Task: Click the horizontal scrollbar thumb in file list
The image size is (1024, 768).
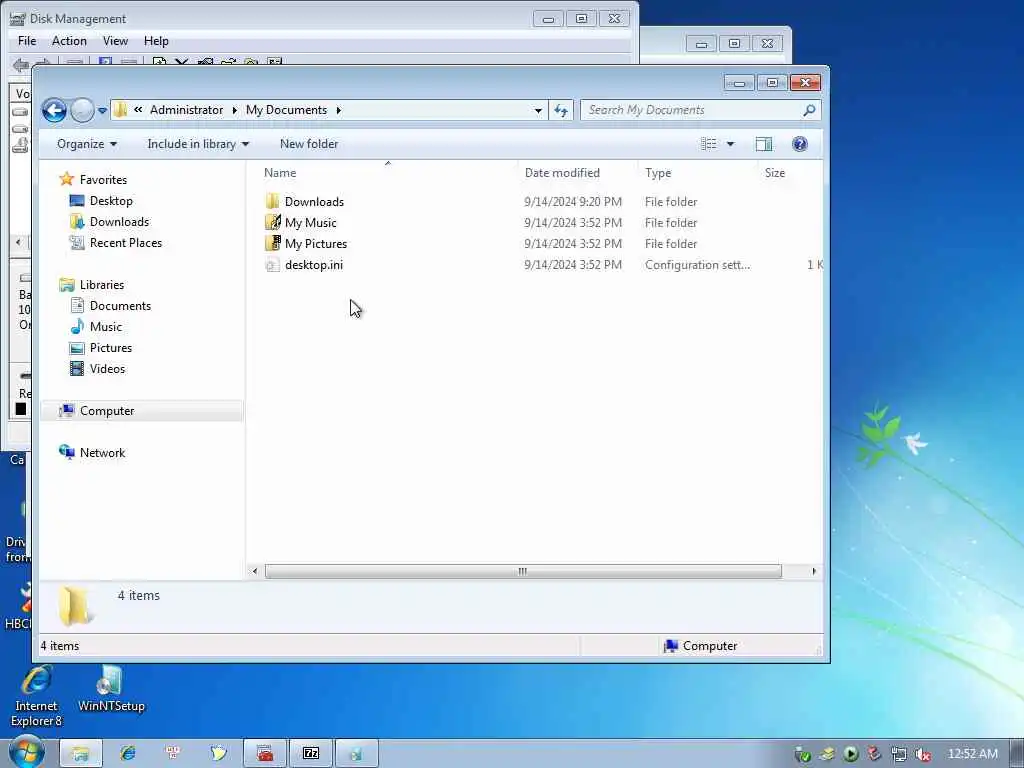Action: (x=522, y=571)
